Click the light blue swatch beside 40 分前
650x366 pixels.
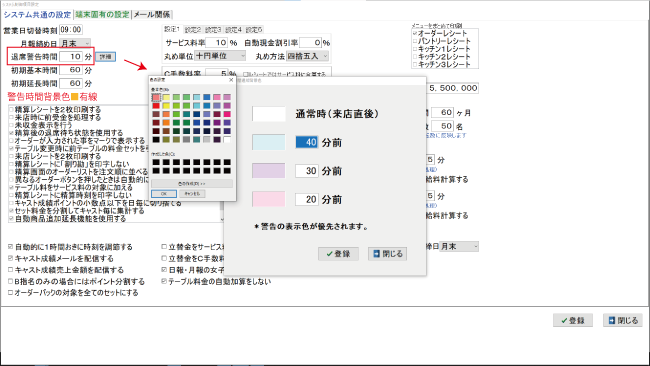tap(269, 142)
